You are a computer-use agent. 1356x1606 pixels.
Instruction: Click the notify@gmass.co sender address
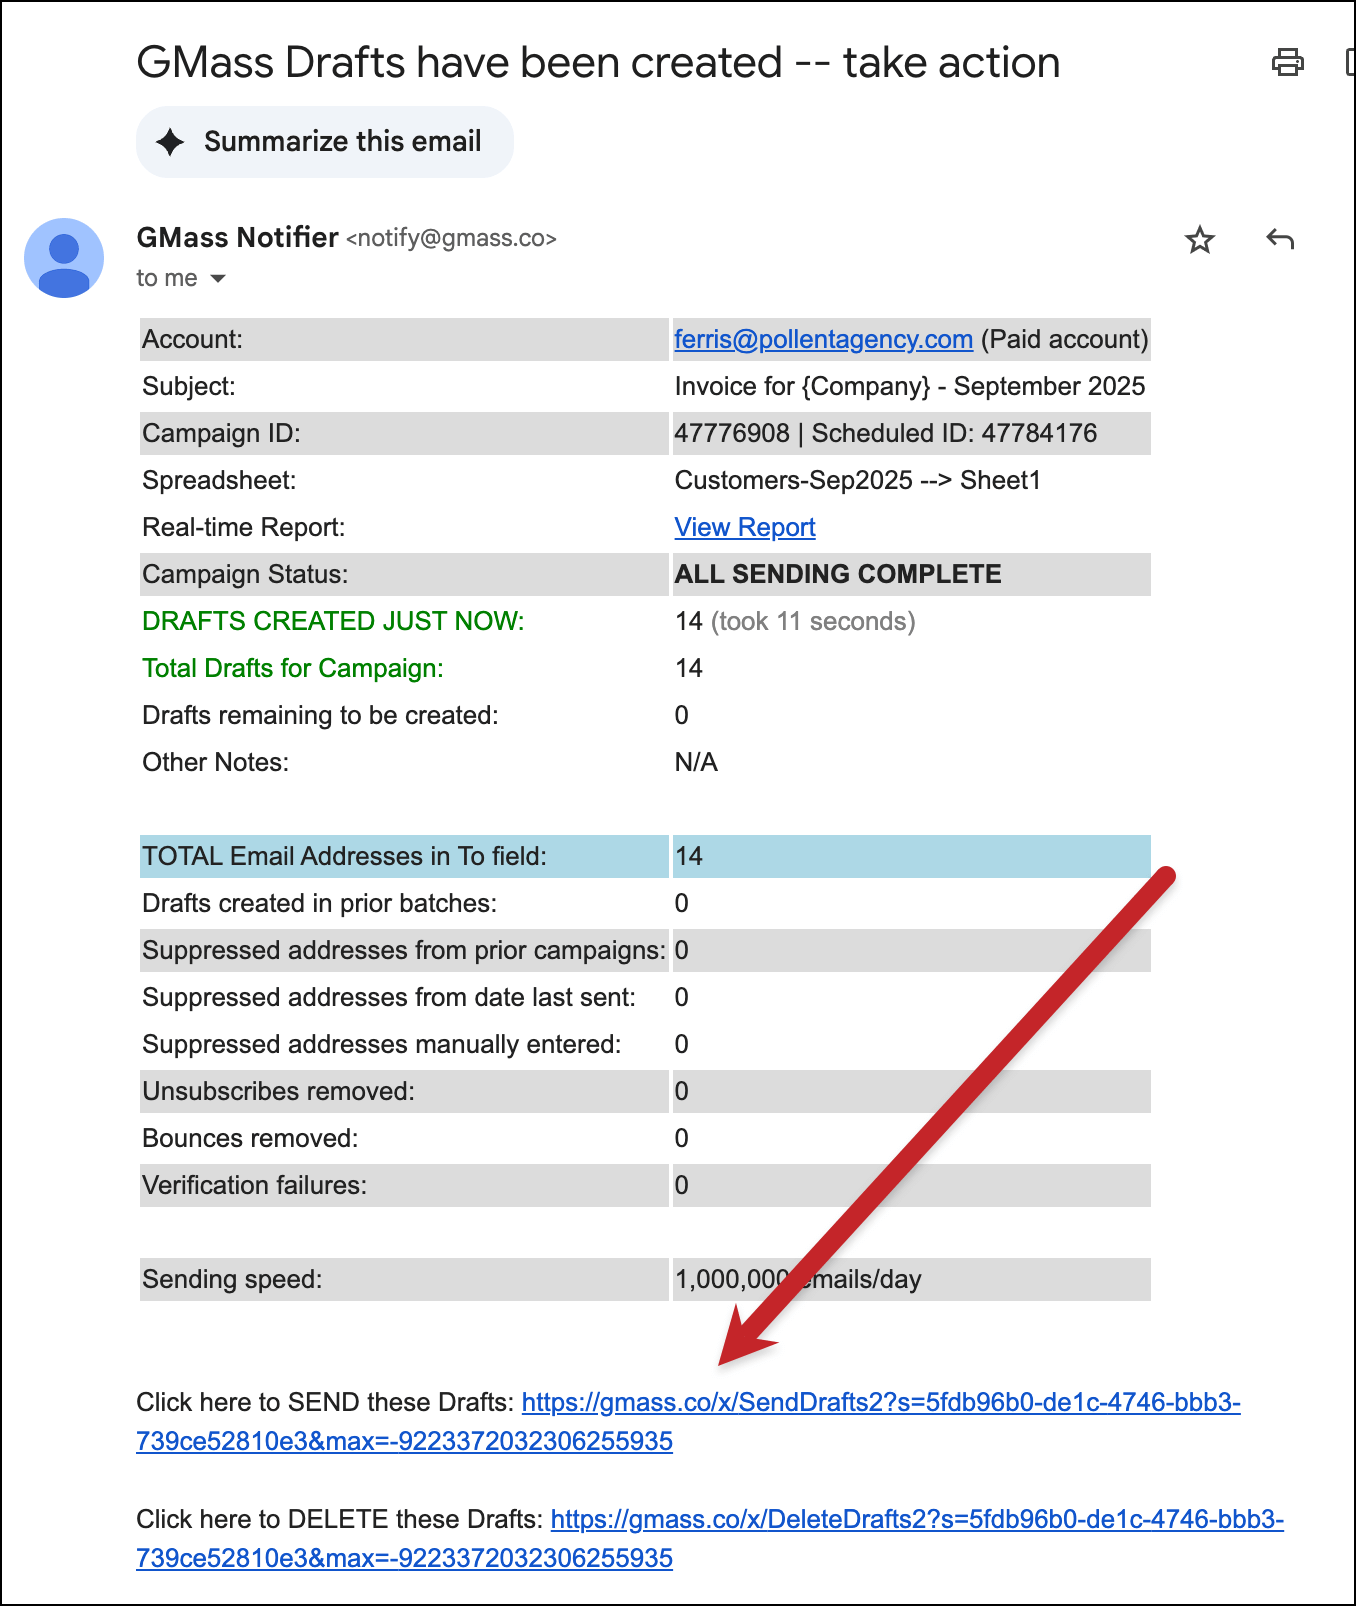point(451,239)
